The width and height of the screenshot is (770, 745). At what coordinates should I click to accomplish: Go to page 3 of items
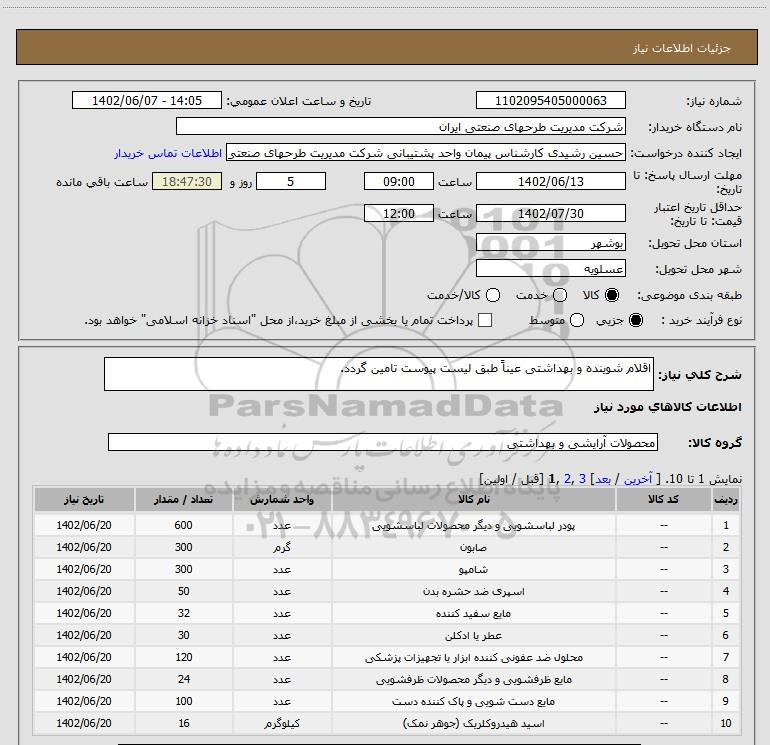[x=582, y=478]
